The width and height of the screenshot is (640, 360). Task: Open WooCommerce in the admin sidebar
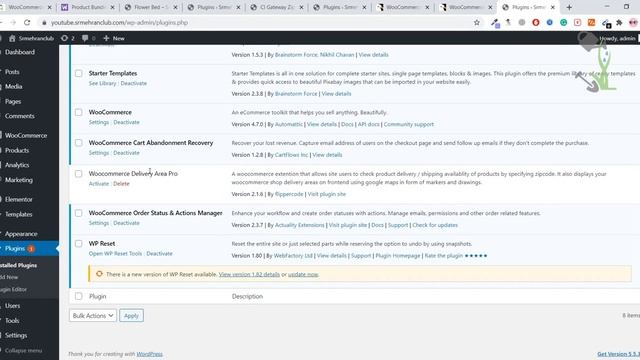pos(26,136)
